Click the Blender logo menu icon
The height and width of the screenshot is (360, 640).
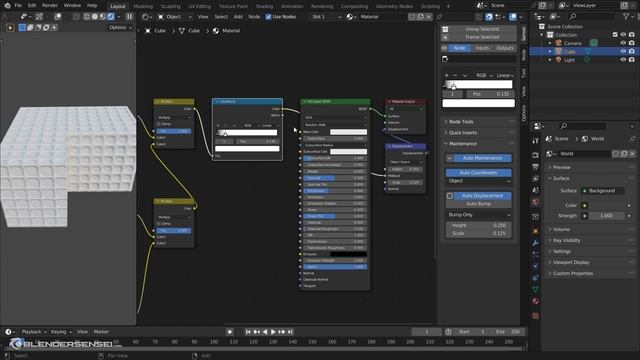pyautogui.click(x=7, y=6)
